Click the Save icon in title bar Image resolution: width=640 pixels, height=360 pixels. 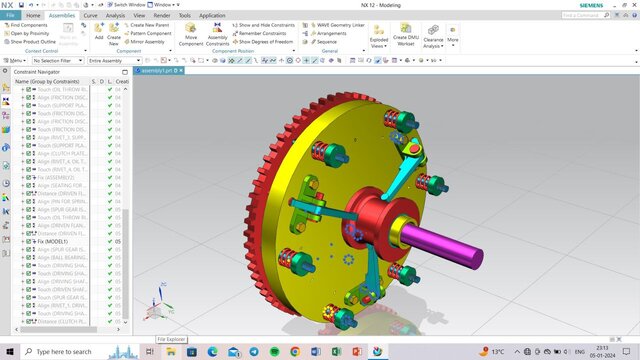[x=21, y=5]
